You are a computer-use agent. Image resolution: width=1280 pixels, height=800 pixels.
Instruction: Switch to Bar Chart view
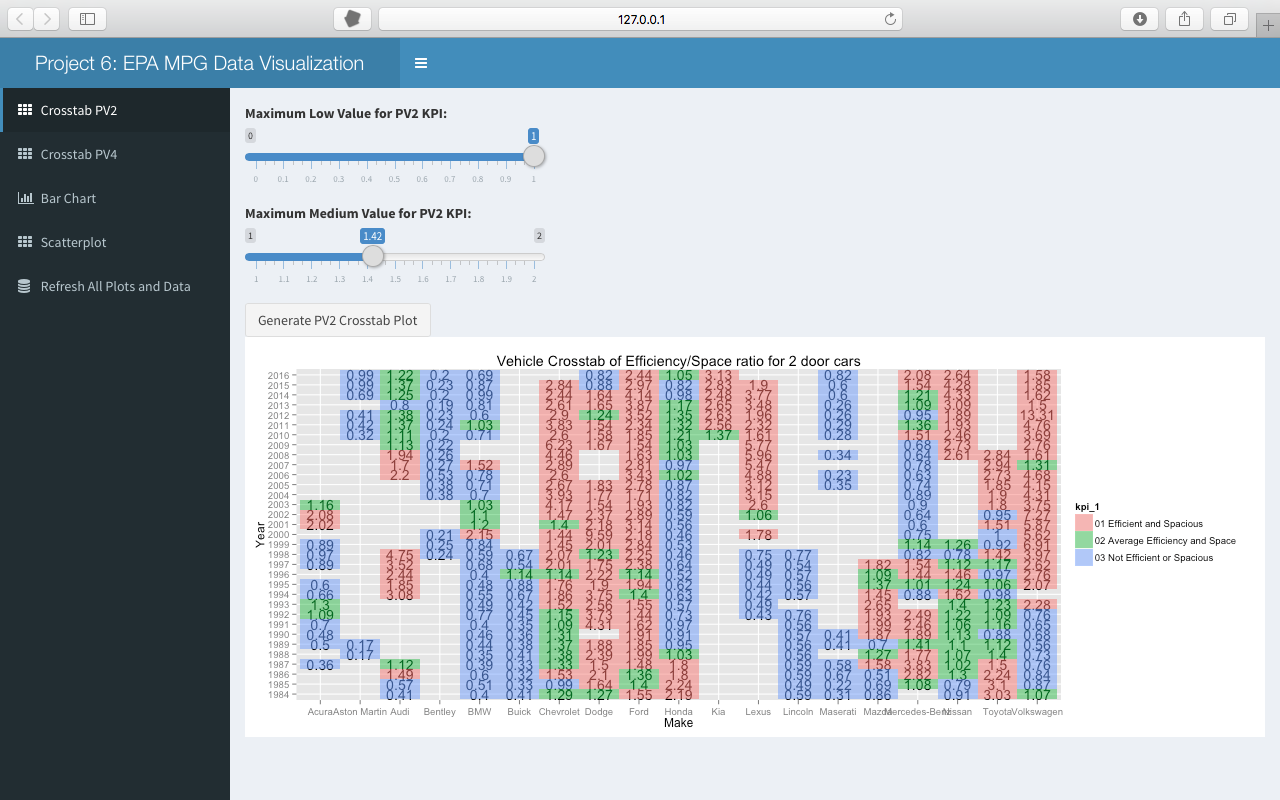[x=115, y=198]
